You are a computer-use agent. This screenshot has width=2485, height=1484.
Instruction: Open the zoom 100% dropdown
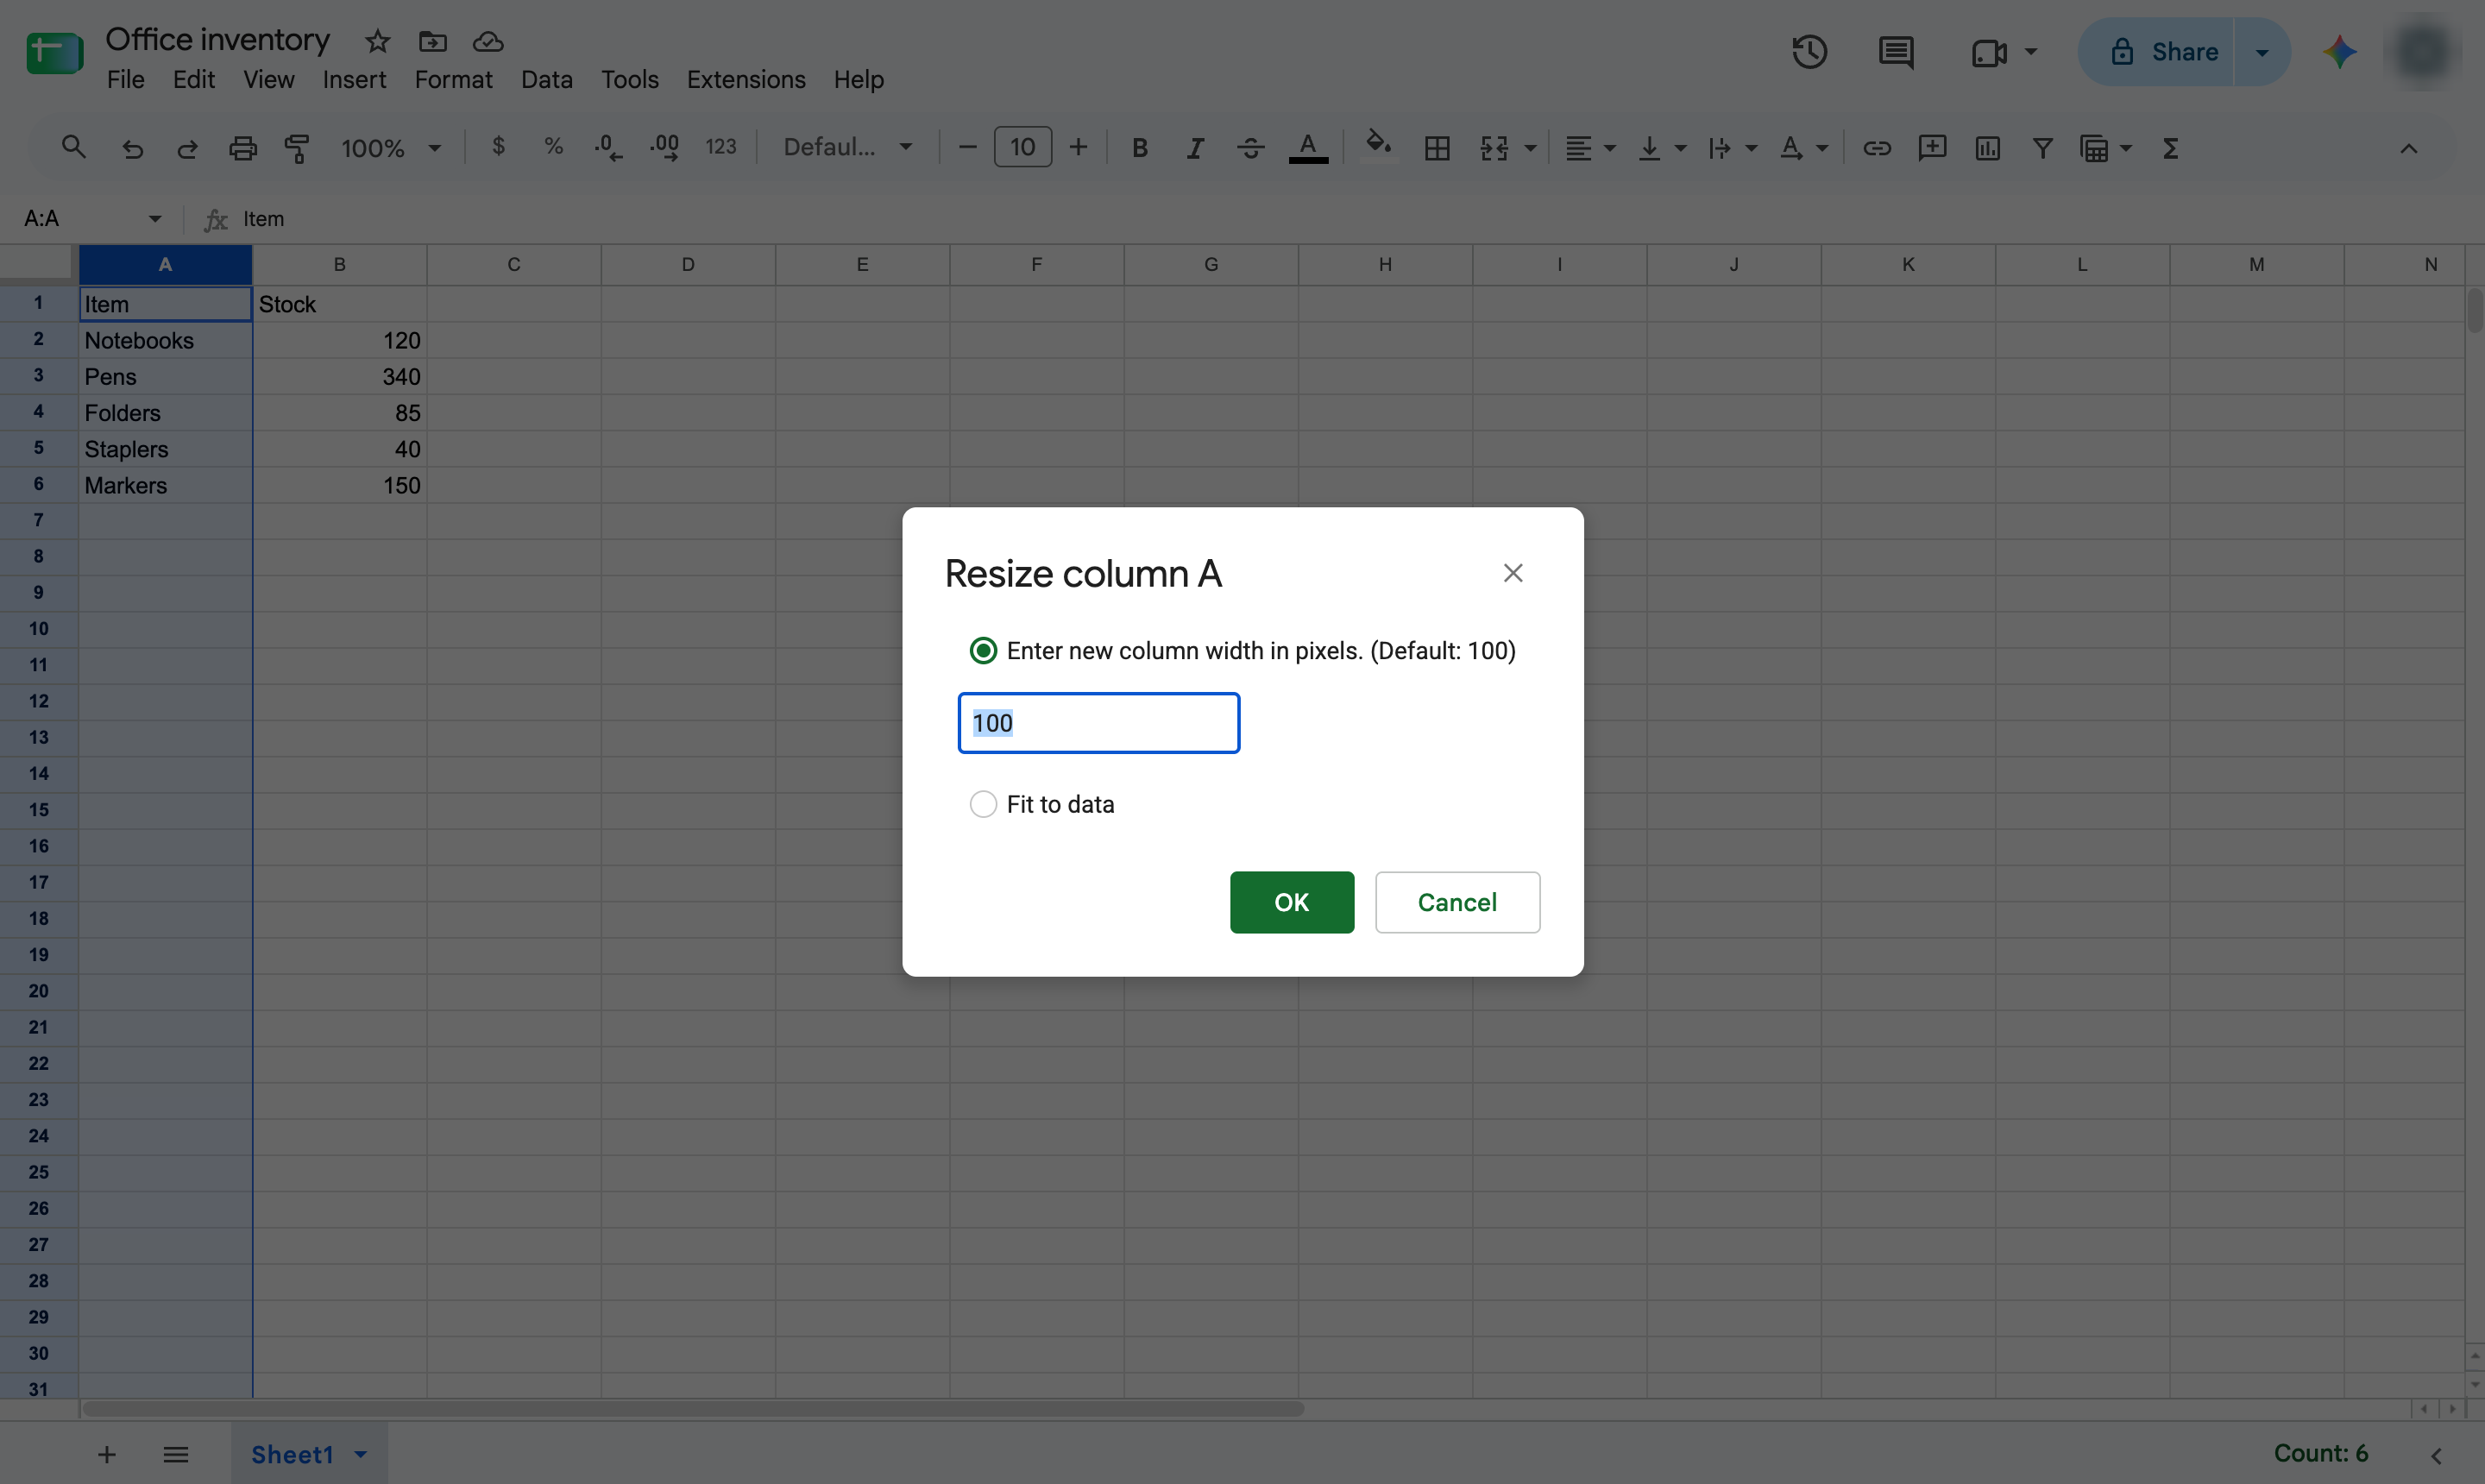tap(391, 148)
